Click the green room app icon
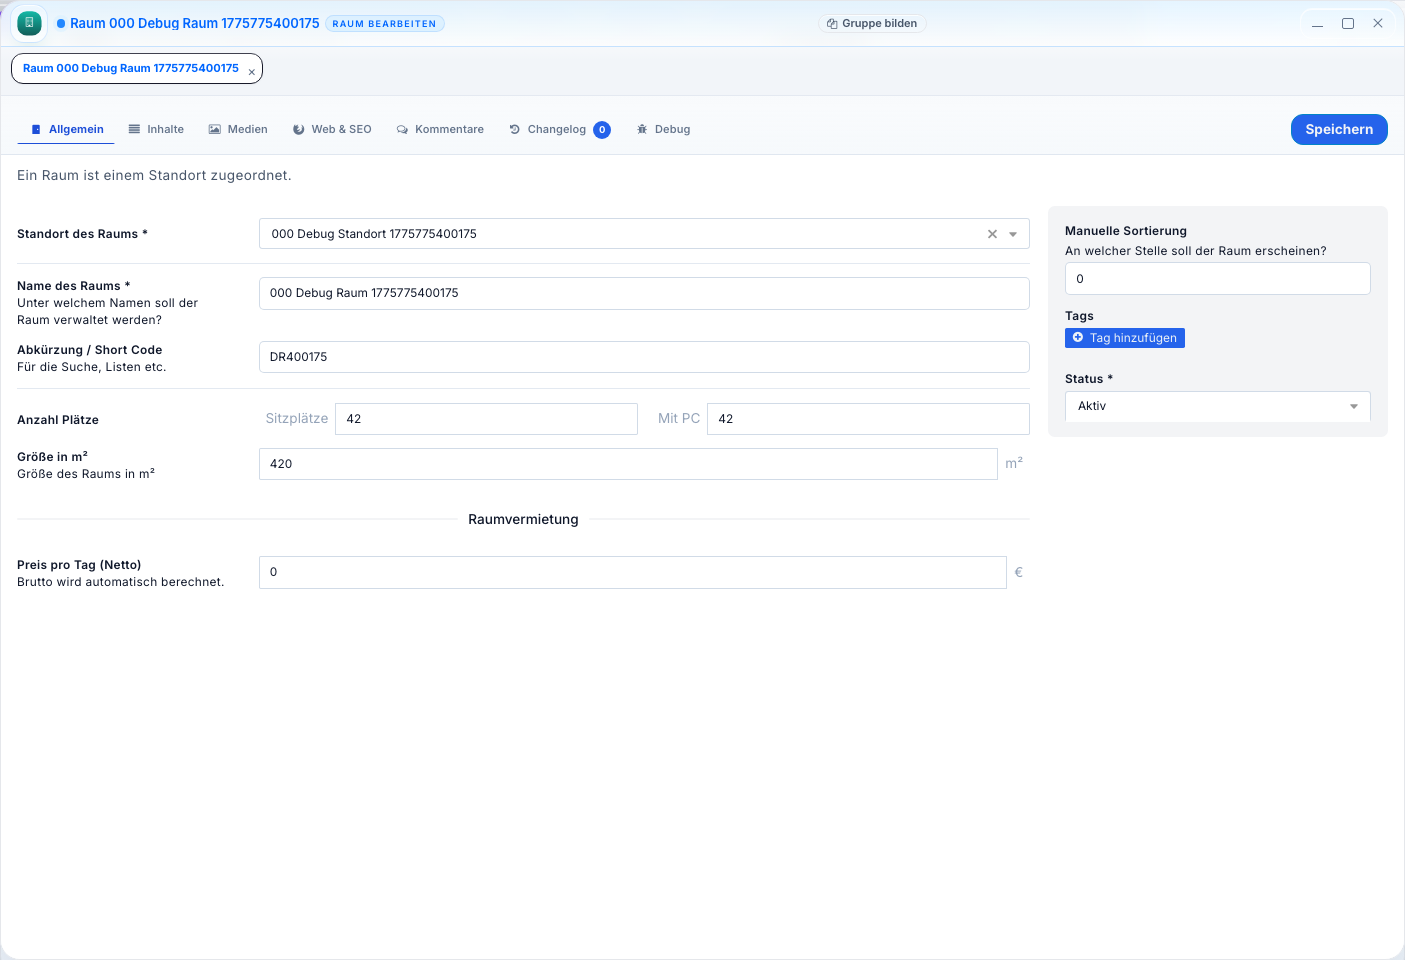This screenshot has height=960, width=1405. 29,23
